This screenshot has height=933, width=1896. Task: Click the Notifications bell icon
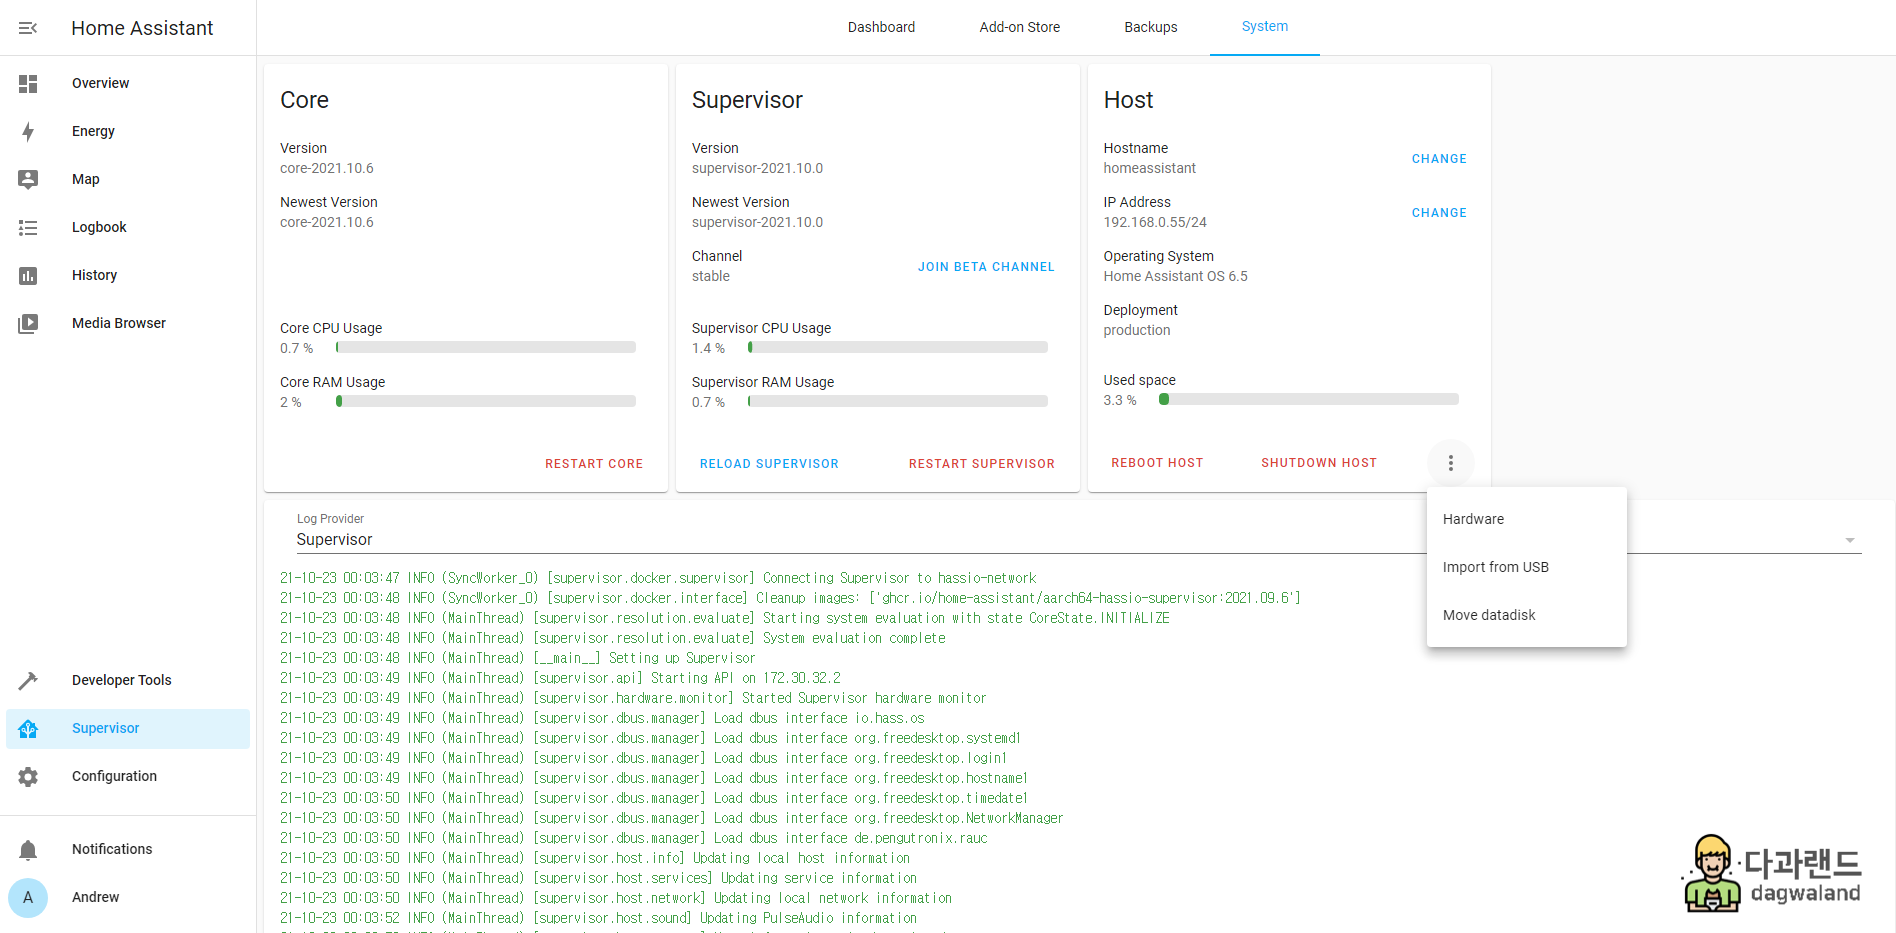pos(28,850)
